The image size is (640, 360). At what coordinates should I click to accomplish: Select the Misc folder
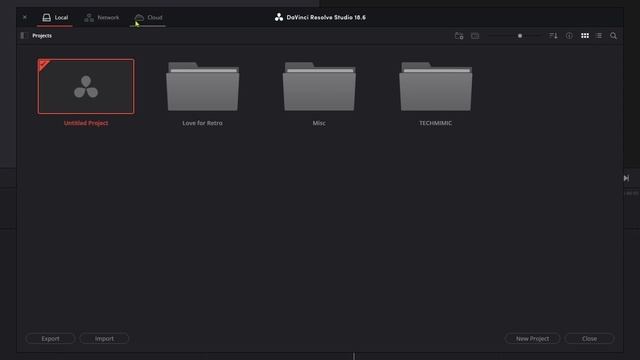pyautogui.click(x=319, y=87)
